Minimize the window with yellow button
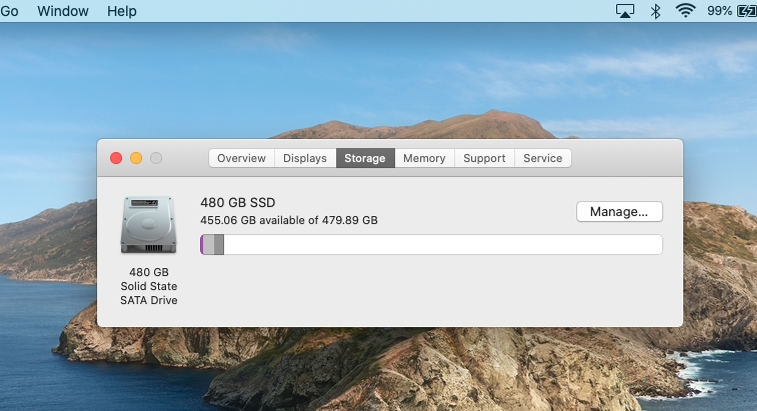Image resolution: width=757 pixels, height=411 pixels. tap(136, 158)
